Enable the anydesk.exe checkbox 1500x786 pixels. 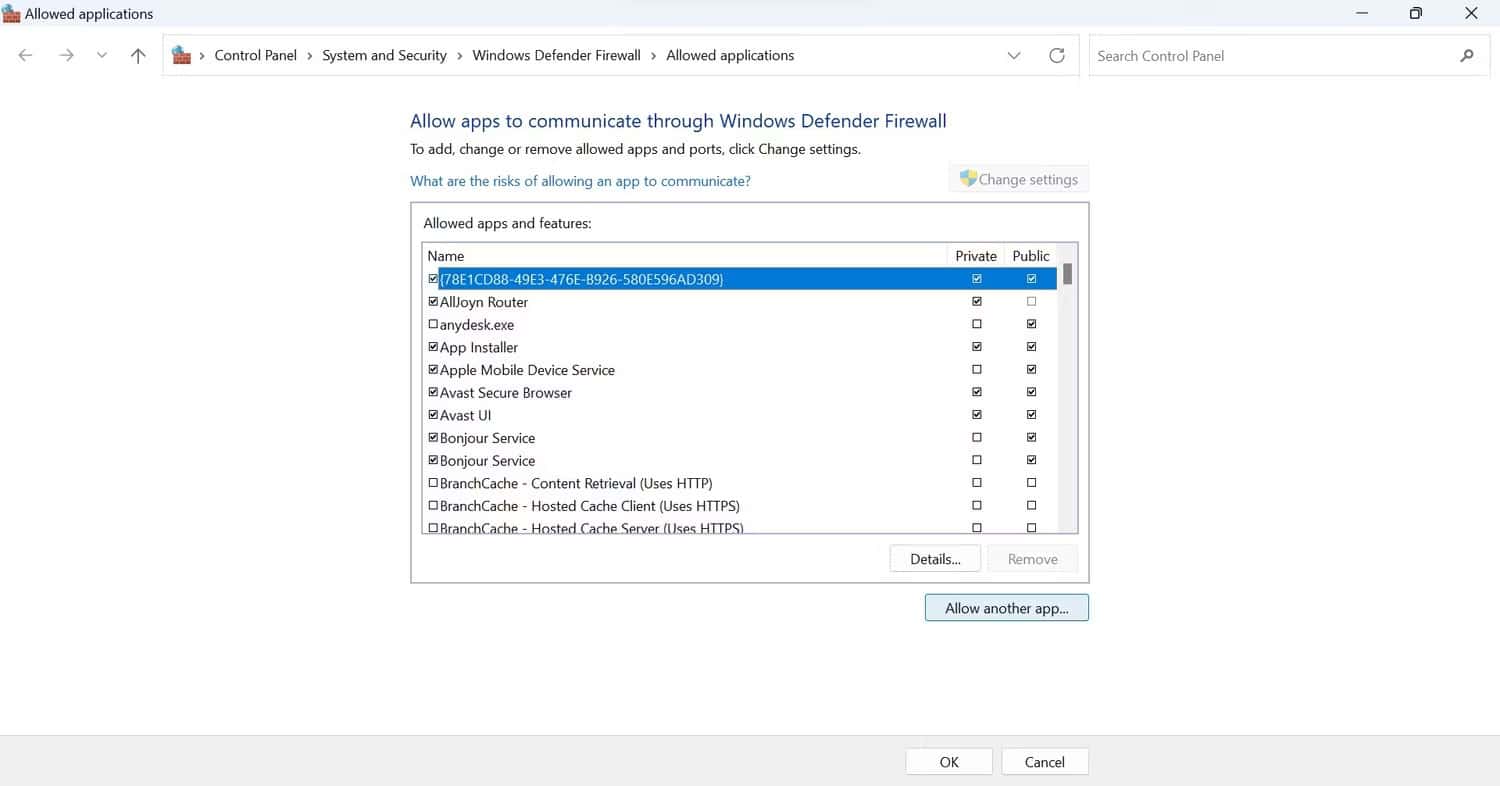[x=433, y=324]
